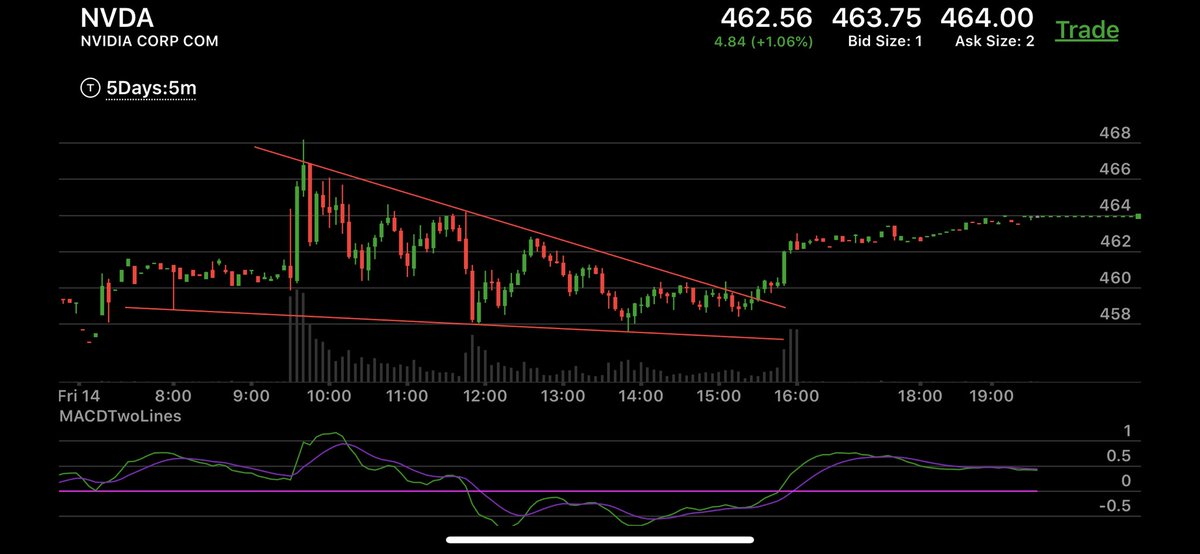1200x554 pixels.
Task: Tap the 462 price axis label
Action: (x=1115, y=241)
